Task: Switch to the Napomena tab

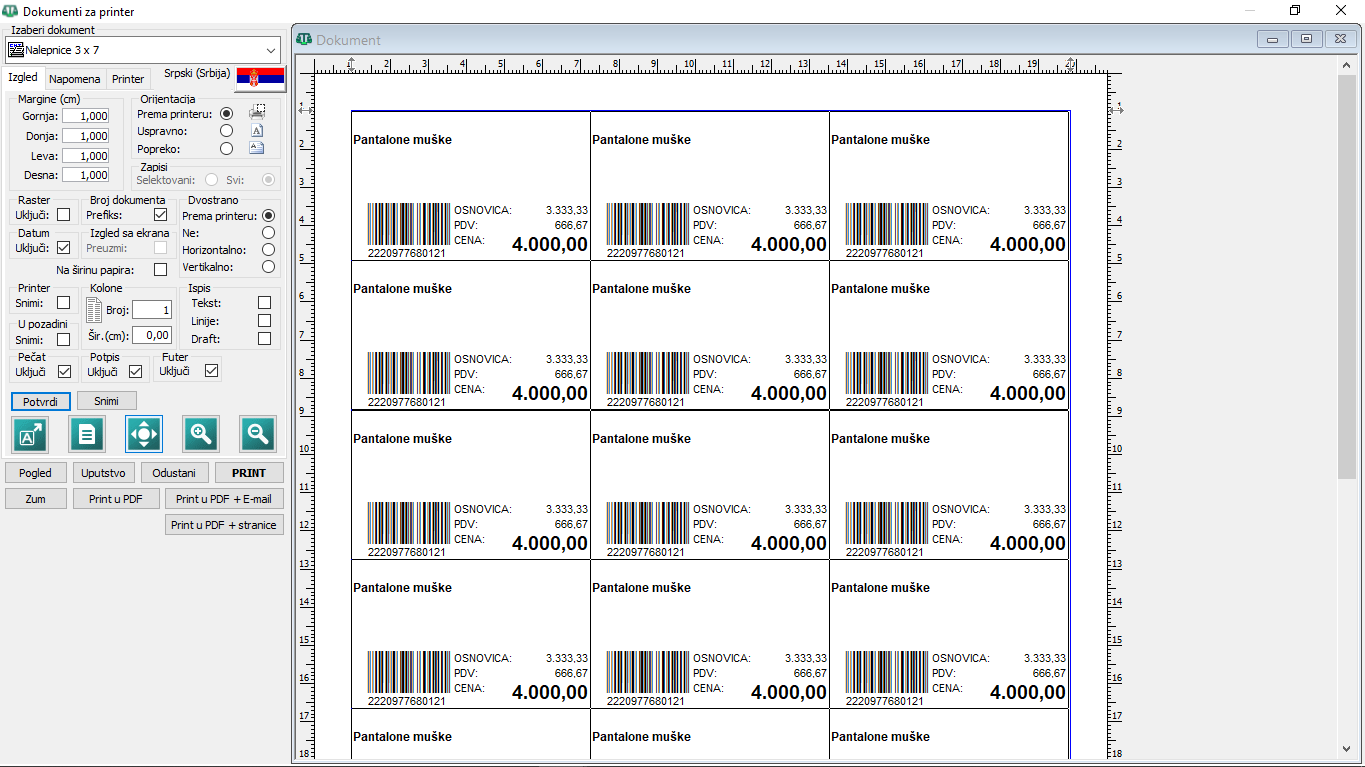Action: tap(75, 79)
